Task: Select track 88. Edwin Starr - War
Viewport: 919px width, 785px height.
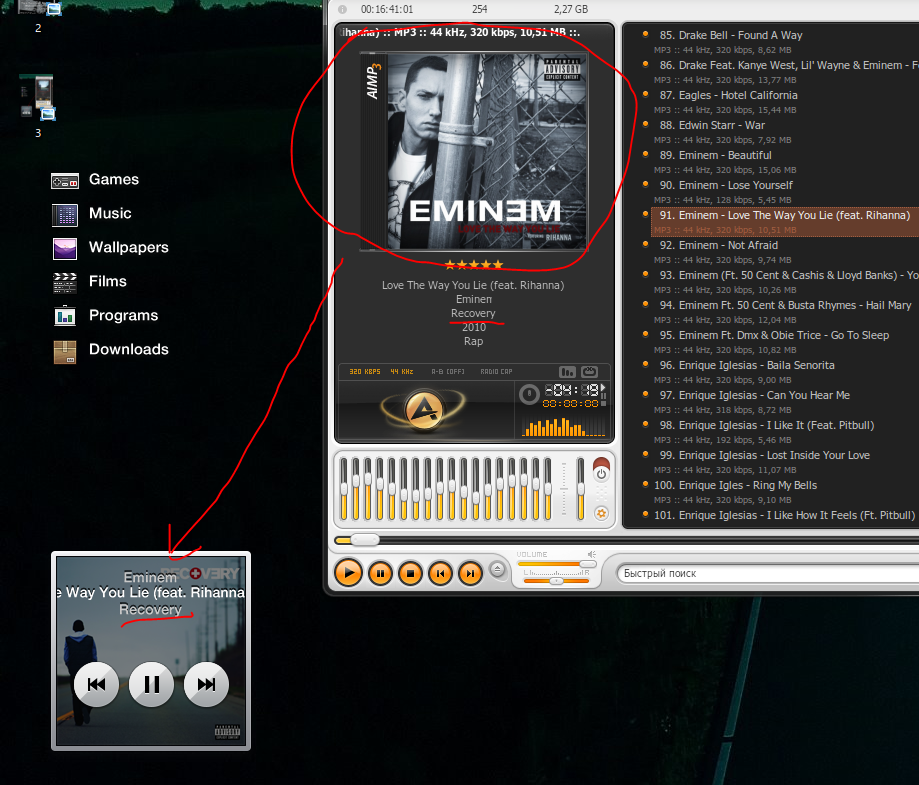Action: [784, 131]
